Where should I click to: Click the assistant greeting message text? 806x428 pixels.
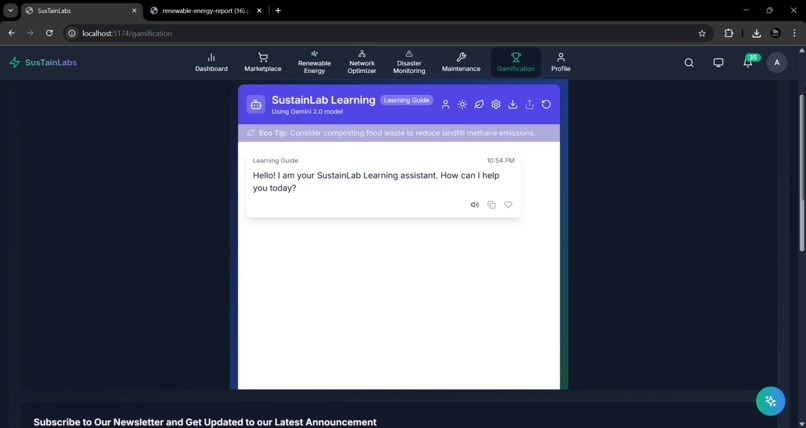pyautogui.click(x=376, y=181)
